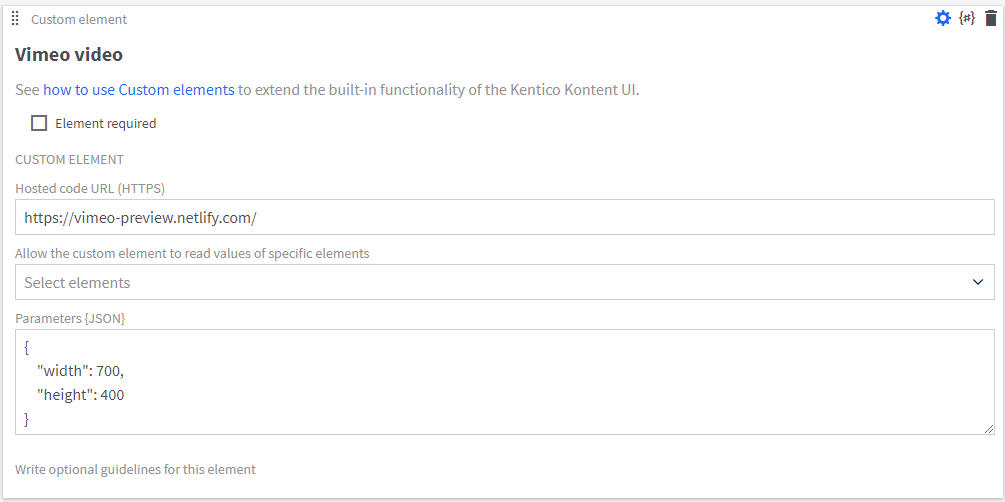
Task: Open the Select elements combo box
Action: (505, 282)
